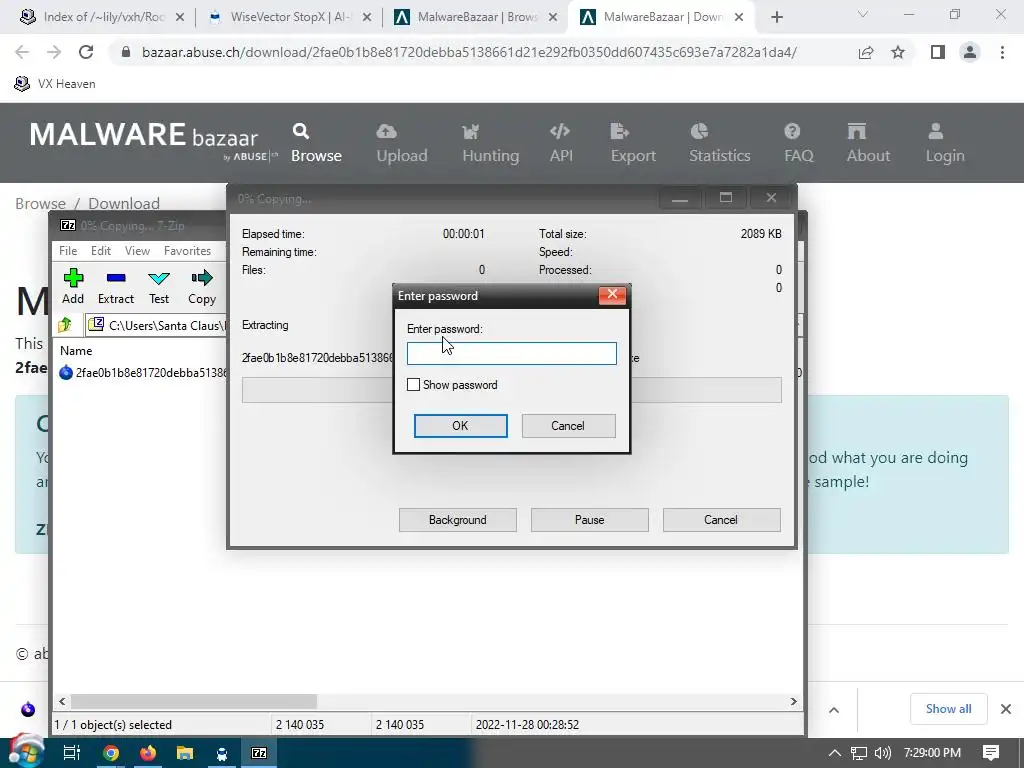Screen dimensions: 1024x768
Task: Click the 7-Zip address path field
Action: point(157,325)
